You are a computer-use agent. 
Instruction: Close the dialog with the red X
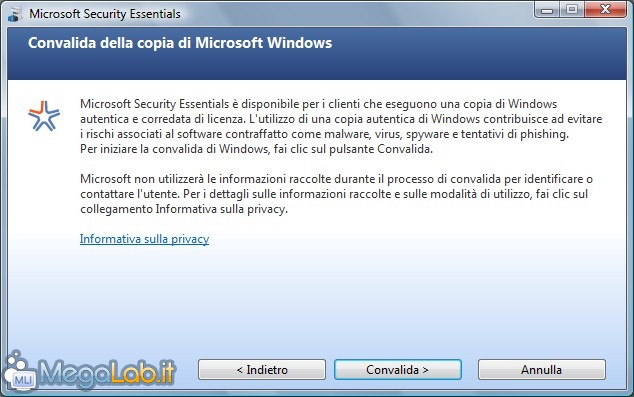pyautogui.click(x=605, y=10)
